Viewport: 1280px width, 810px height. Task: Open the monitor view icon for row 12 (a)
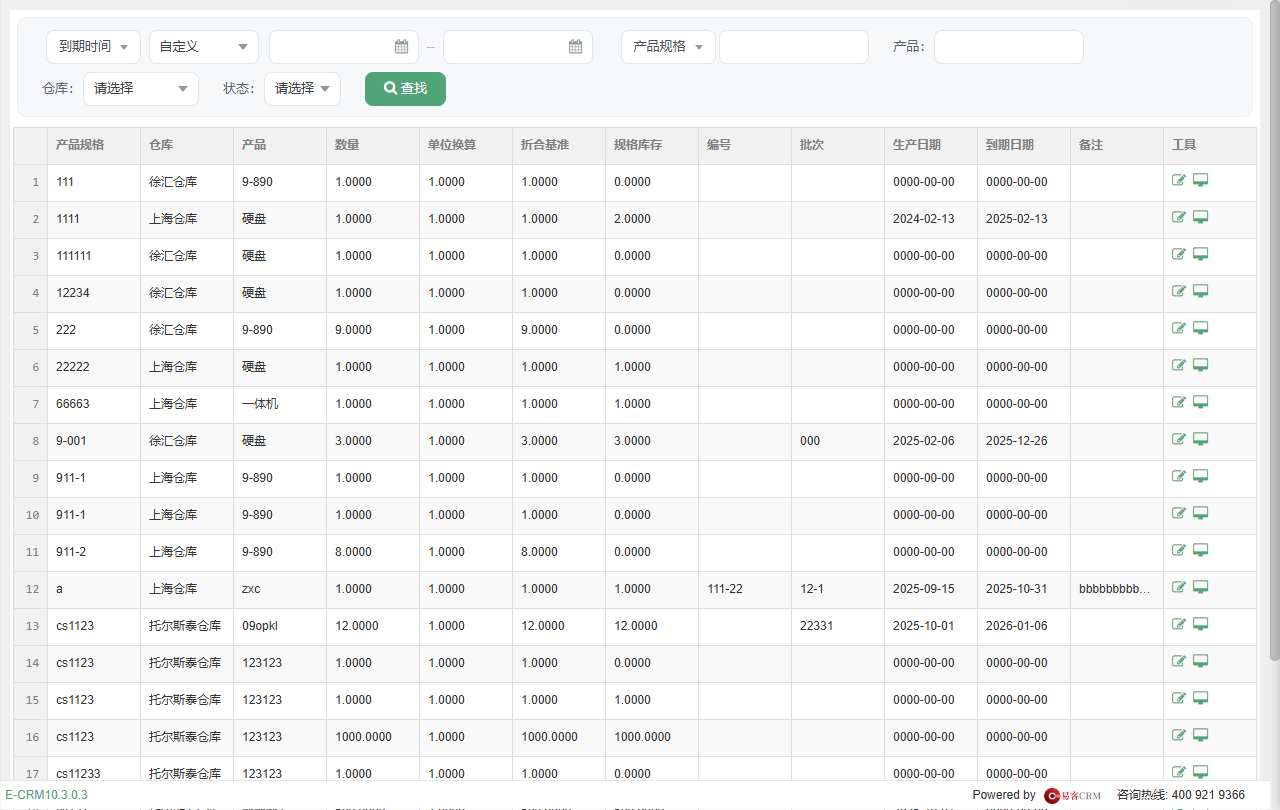coord(1201,587)
